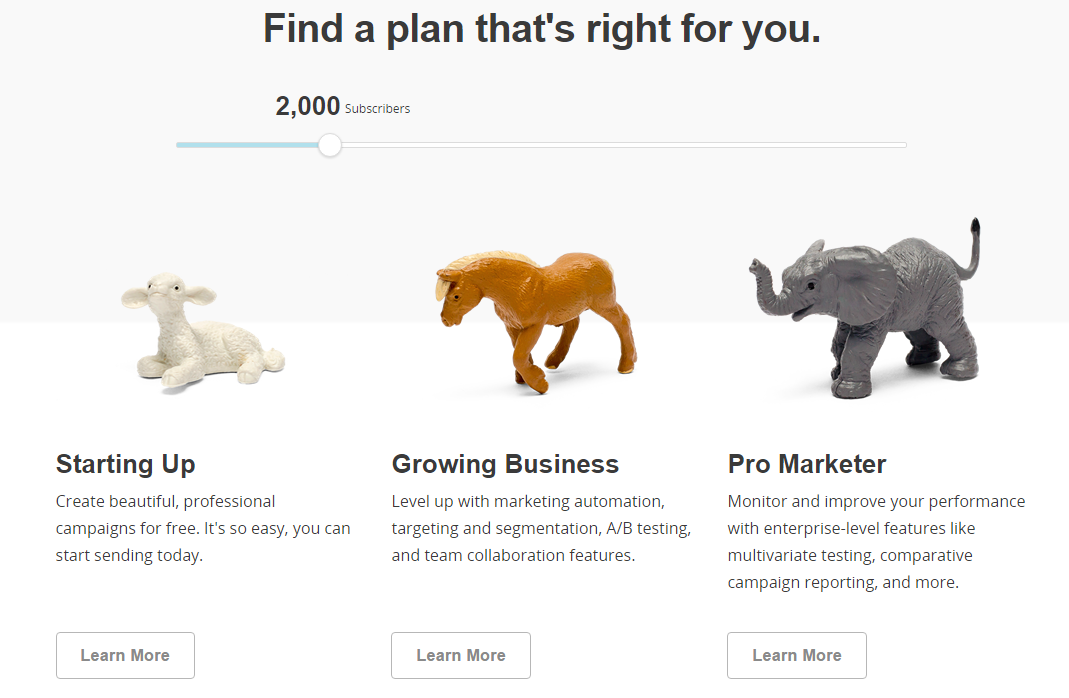
Task: Click the blue filled part of slider track
Action: click(x=247, y=145)
